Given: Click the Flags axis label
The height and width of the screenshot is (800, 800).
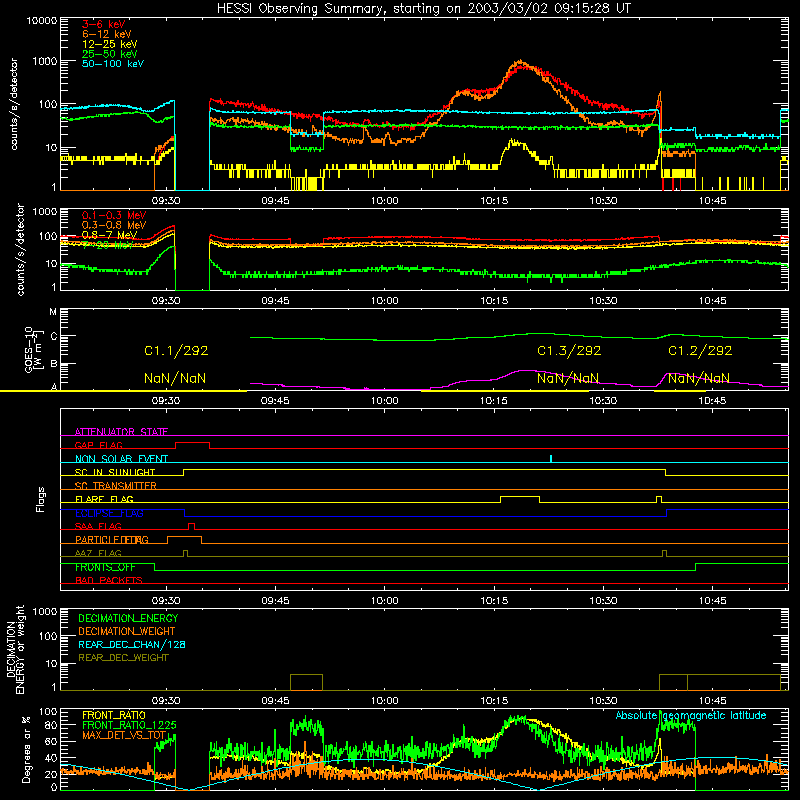Looking at the screenshot, I should (x=41, y=499).
